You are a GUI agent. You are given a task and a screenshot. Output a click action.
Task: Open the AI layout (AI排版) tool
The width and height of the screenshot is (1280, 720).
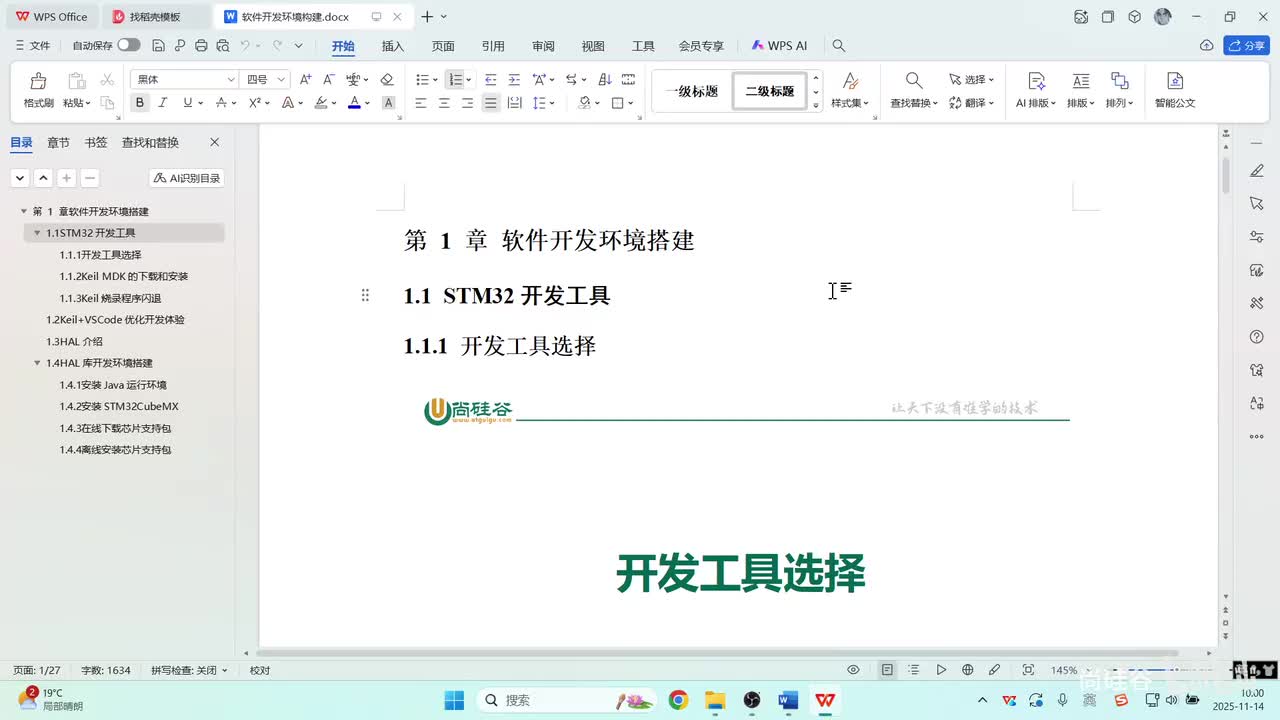(1037, 90)
